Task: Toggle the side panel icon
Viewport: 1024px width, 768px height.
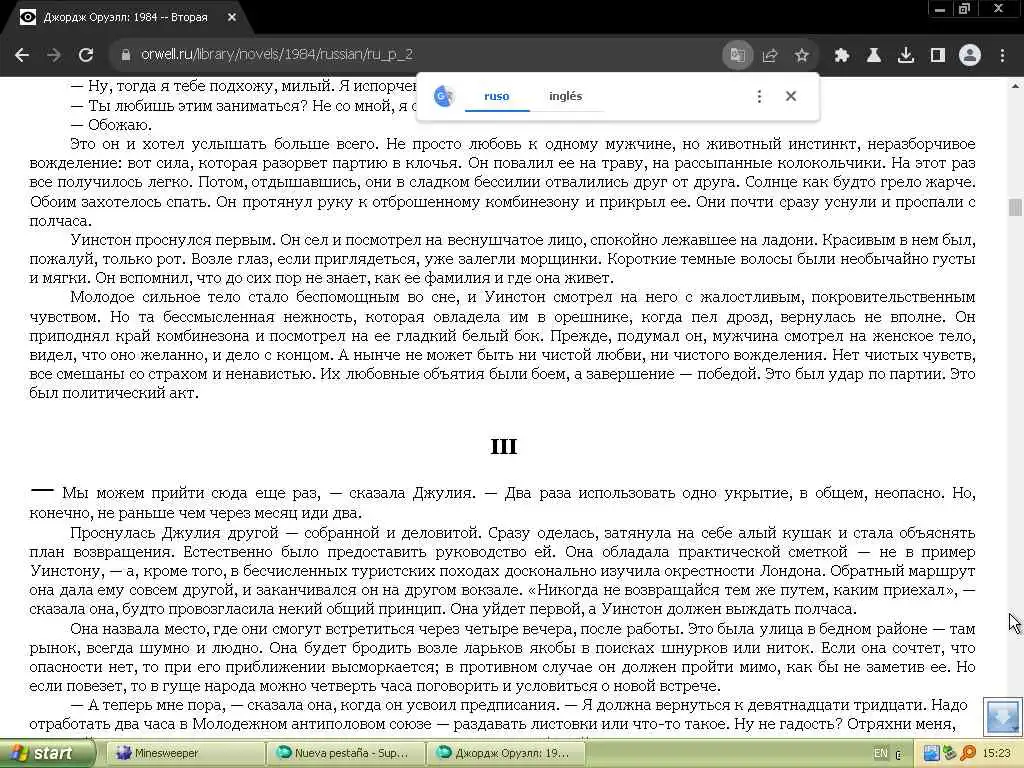Action: [938, 56]
